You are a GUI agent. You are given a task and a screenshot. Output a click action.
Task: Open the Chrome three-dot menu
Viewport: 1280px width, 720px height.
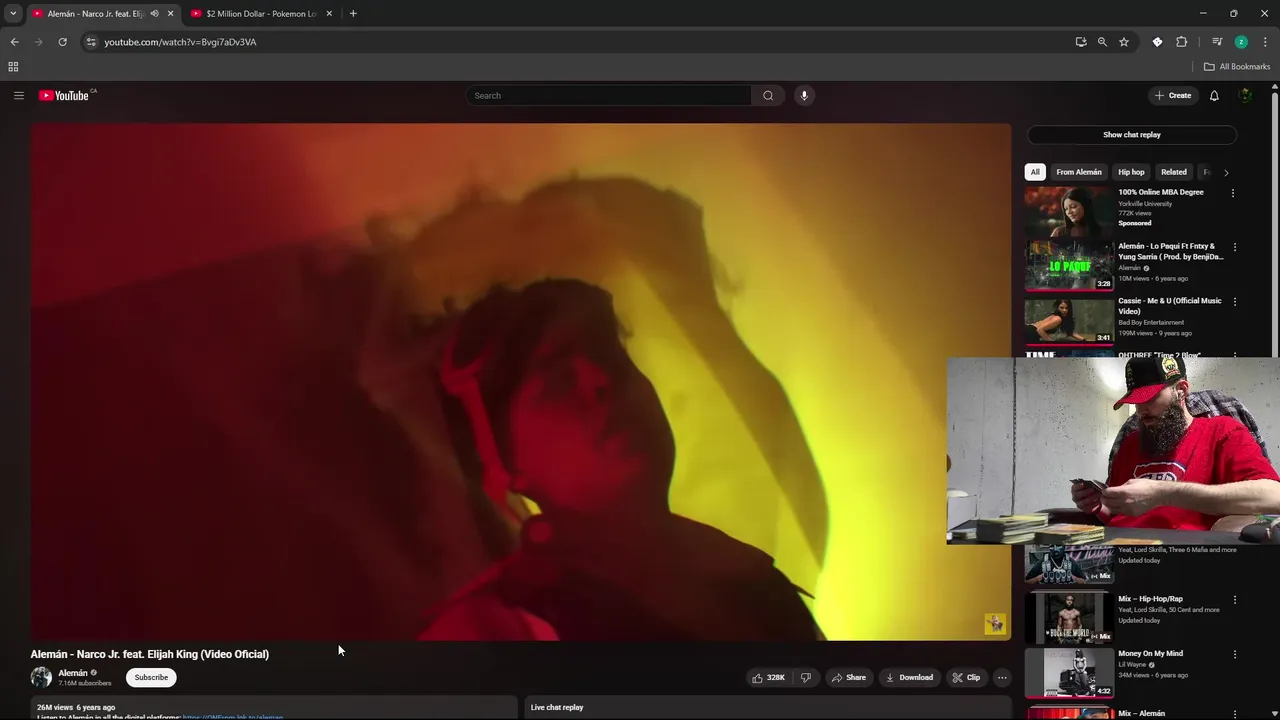tap(1265, 42)
